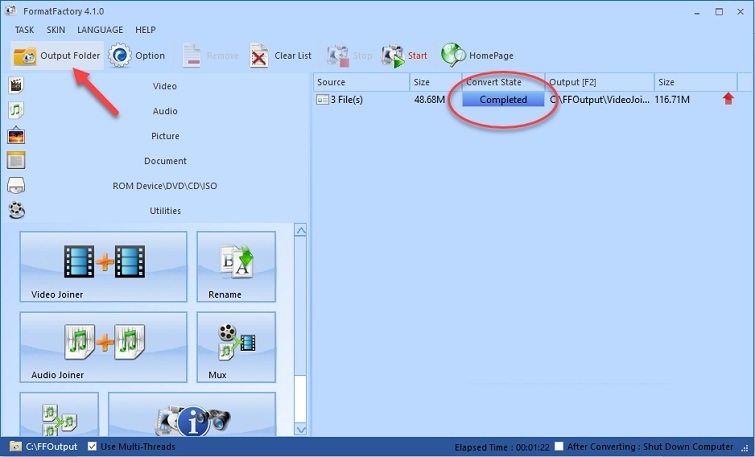Image resolution: width=755 pixels, height=457 pixels.
Task: Click the Option gear icon
Action: tap(122, 56)
